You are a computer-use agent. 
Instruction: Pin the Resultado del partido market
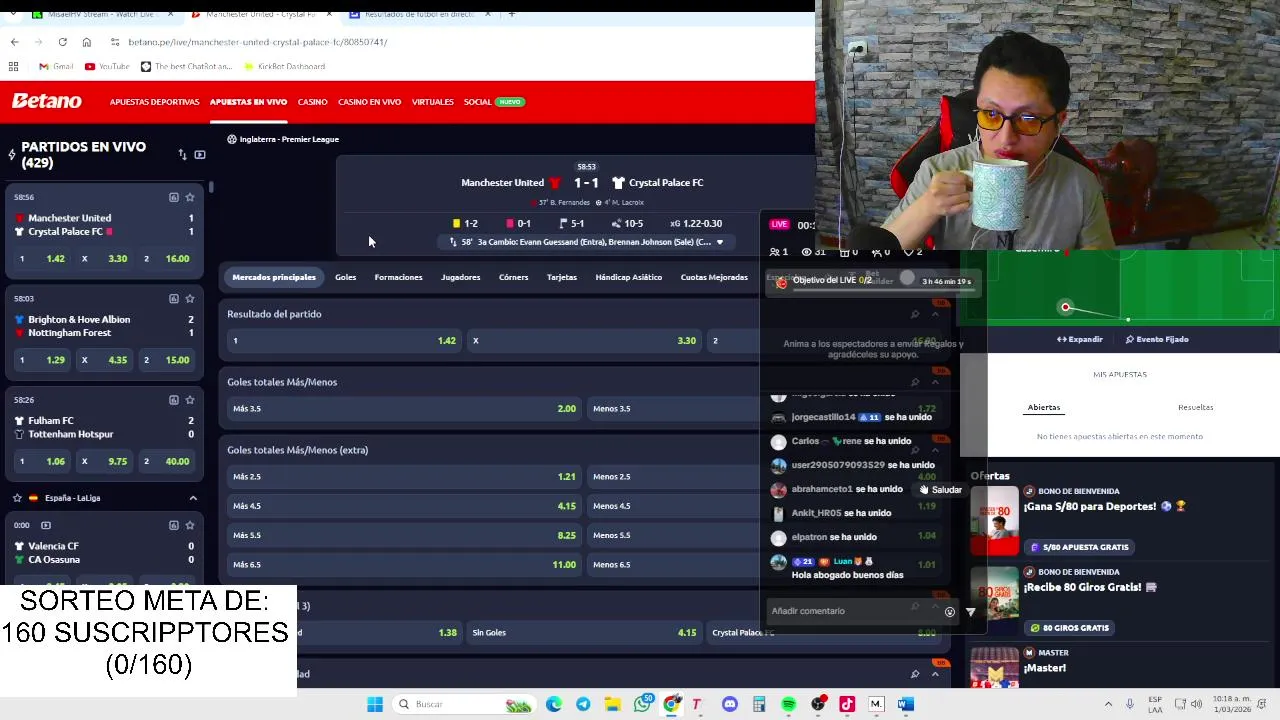[914, 314]
